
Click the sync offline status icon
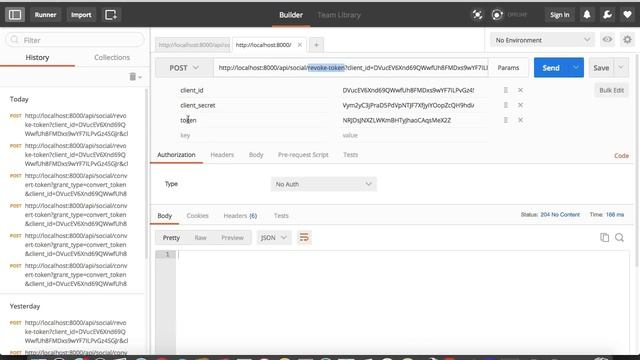497,15
